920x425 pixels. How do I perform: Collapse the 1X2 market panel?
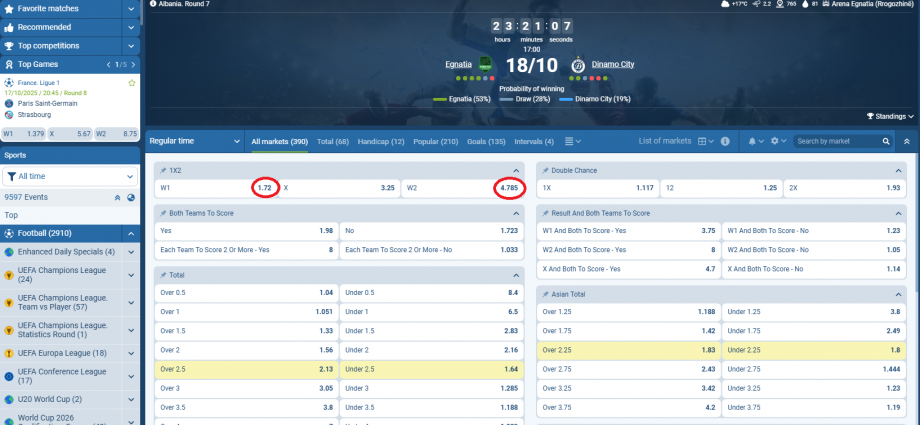(x=516, y=171)
